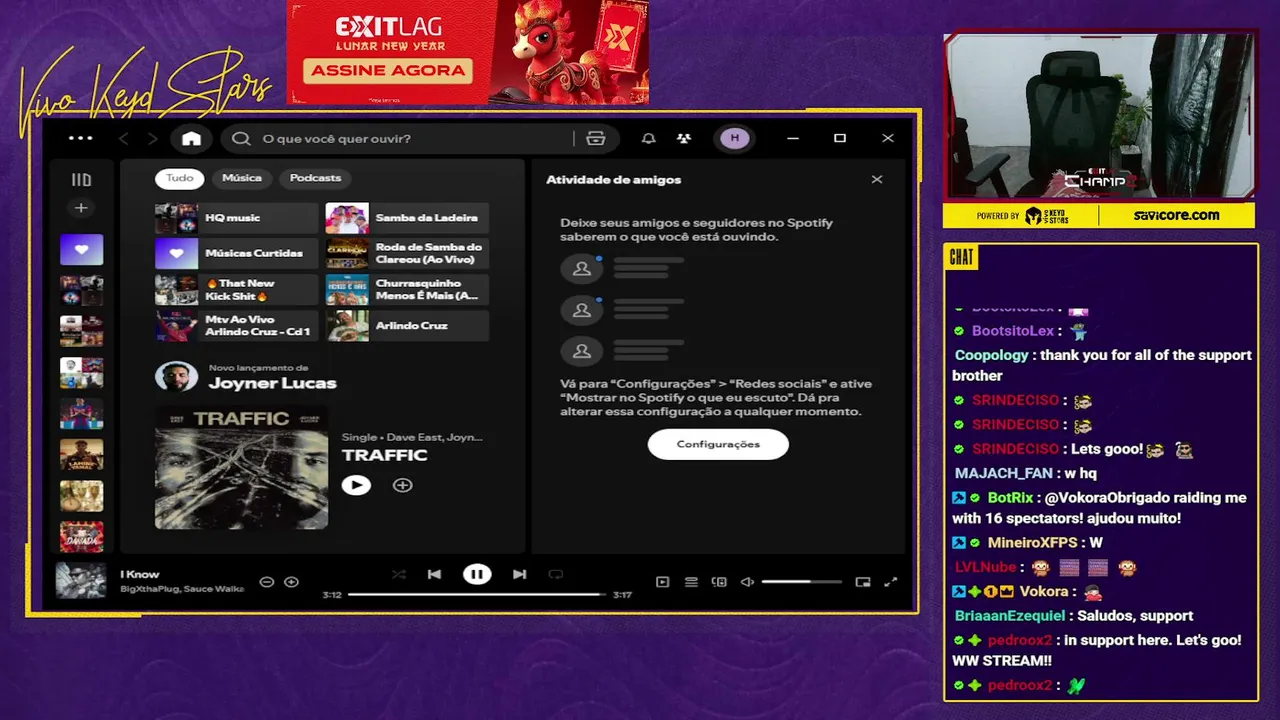Pause the current song

tap(477, 574)
